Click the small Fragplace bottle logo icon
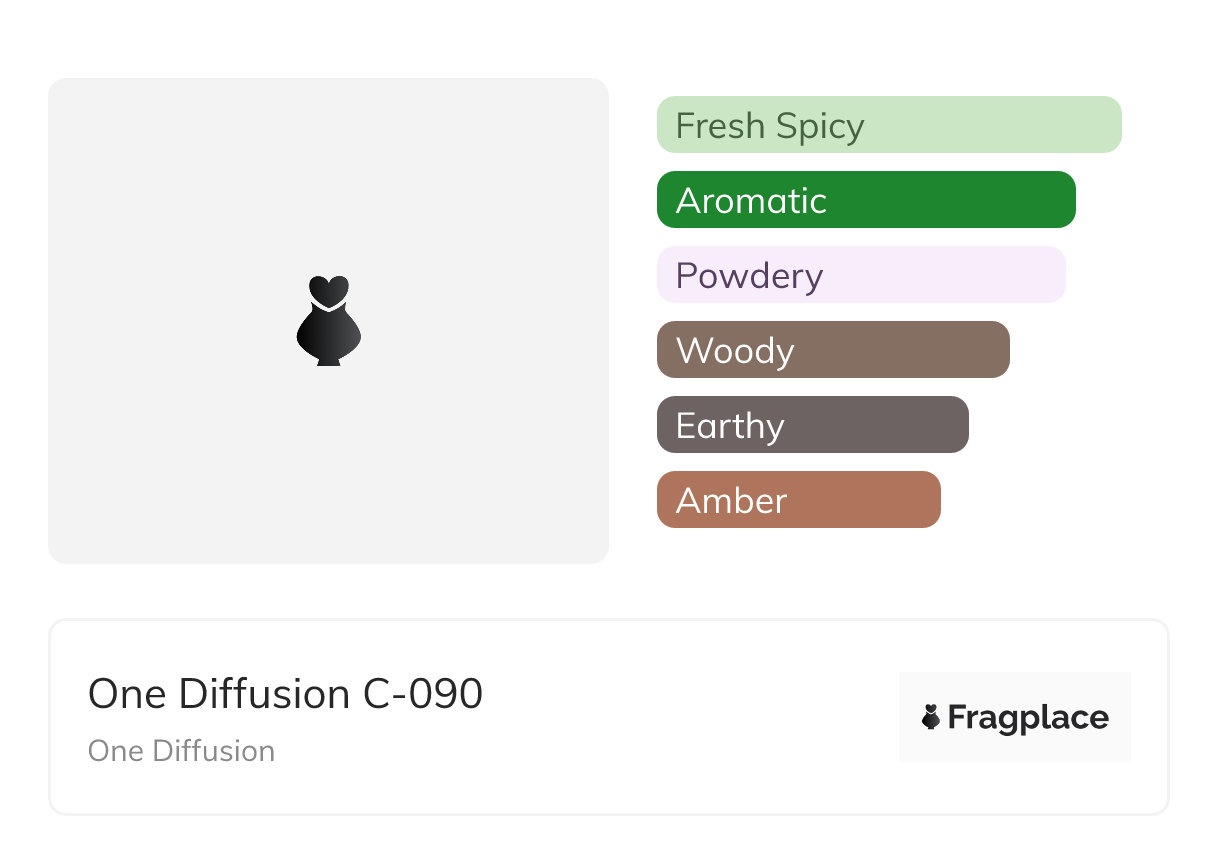1218x864 pixels. click(931, 717)
